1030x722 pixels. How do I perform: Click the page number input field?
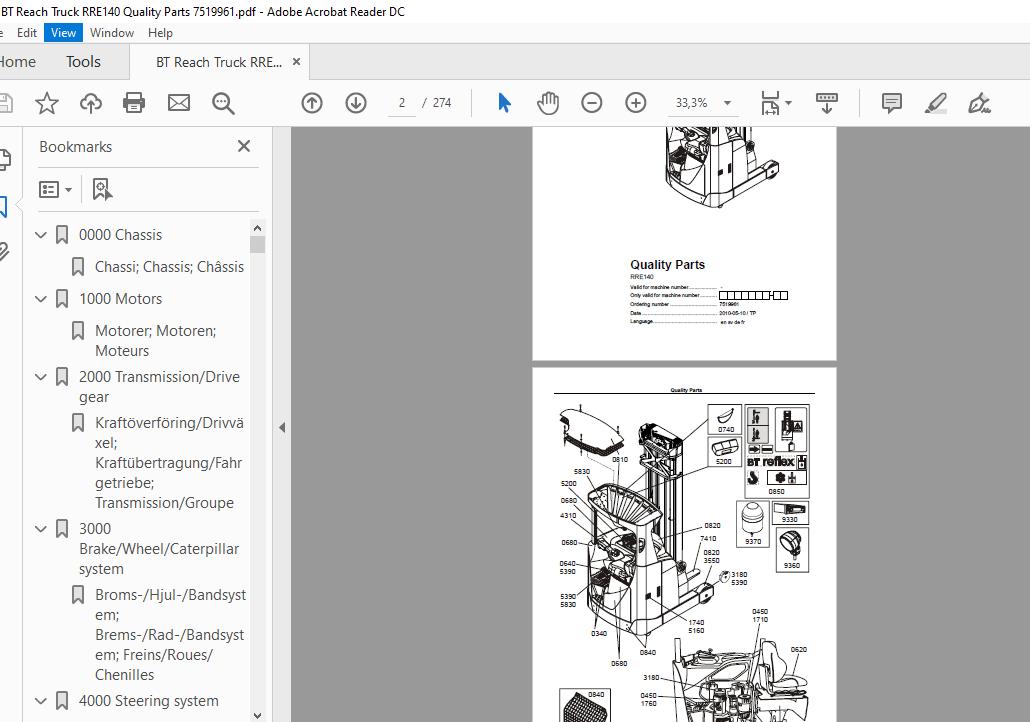pyautogui.click(x=402, y=103)
